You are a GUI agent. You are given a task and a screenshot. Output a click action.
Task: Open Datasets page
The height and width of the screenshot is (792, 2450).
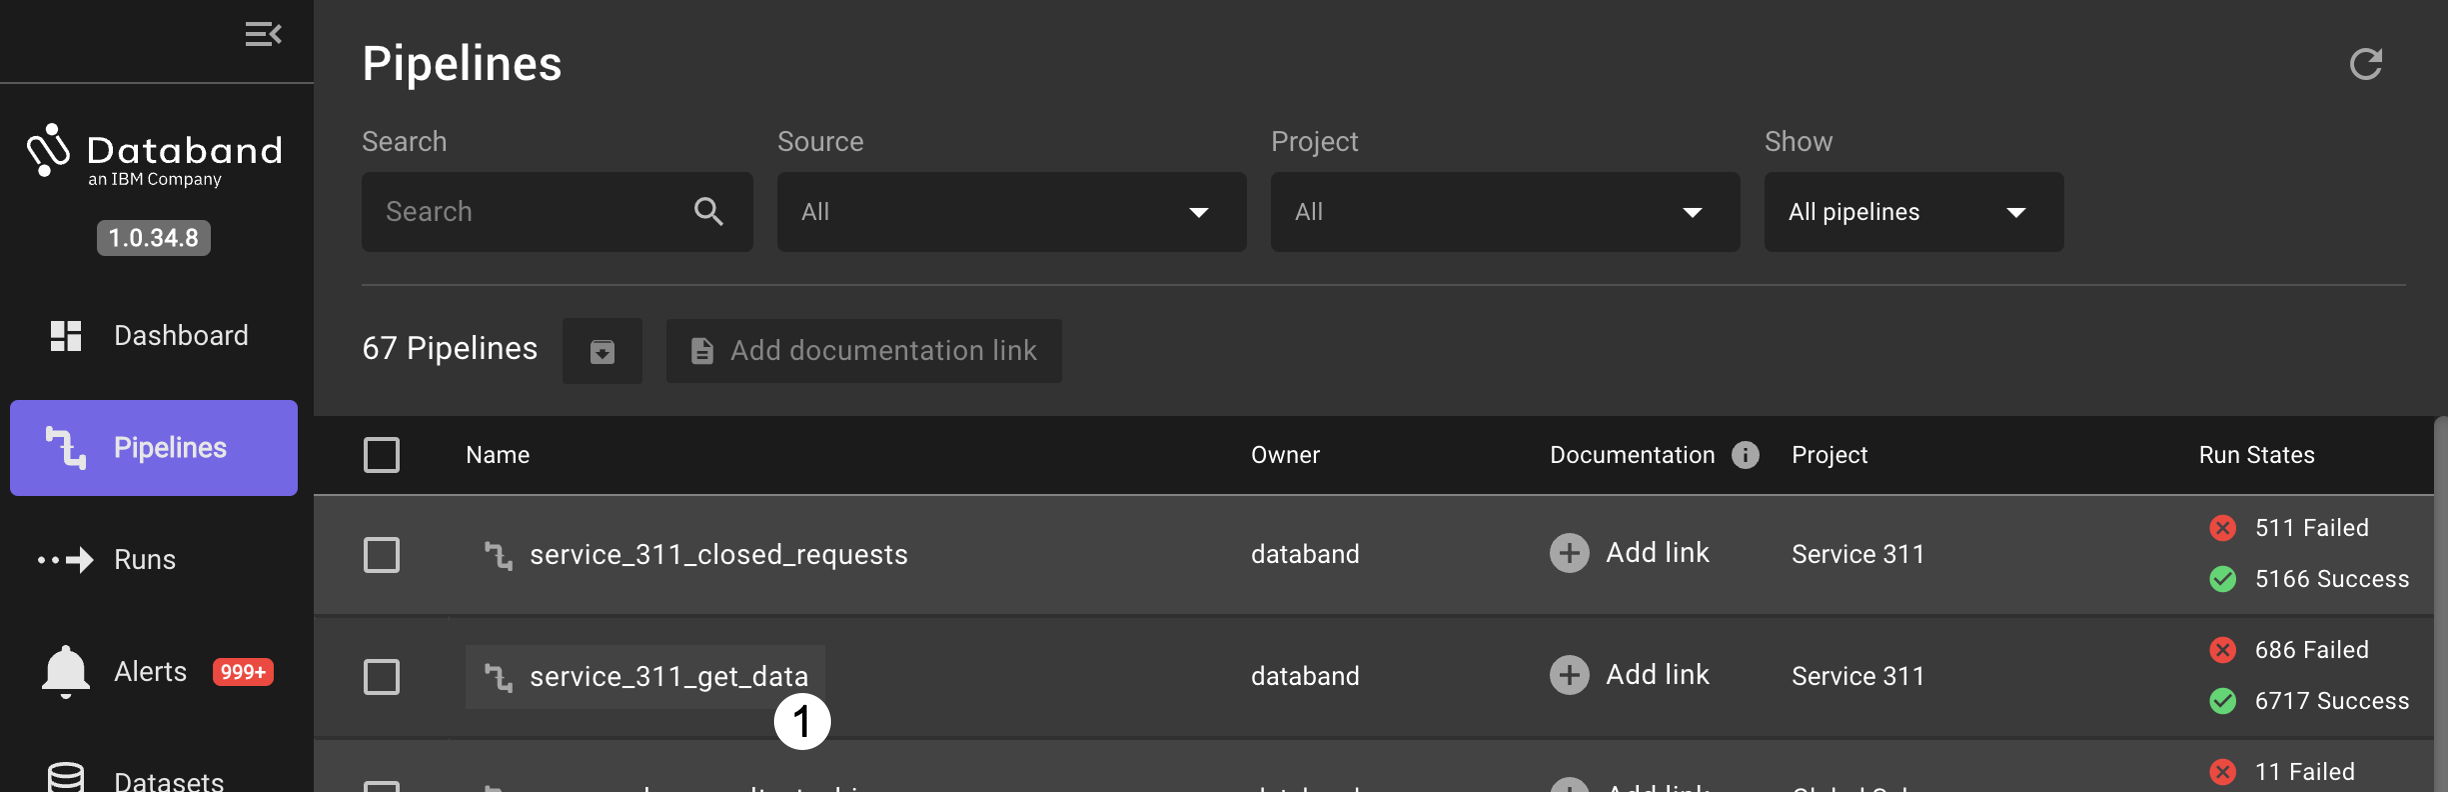point(154,780)
